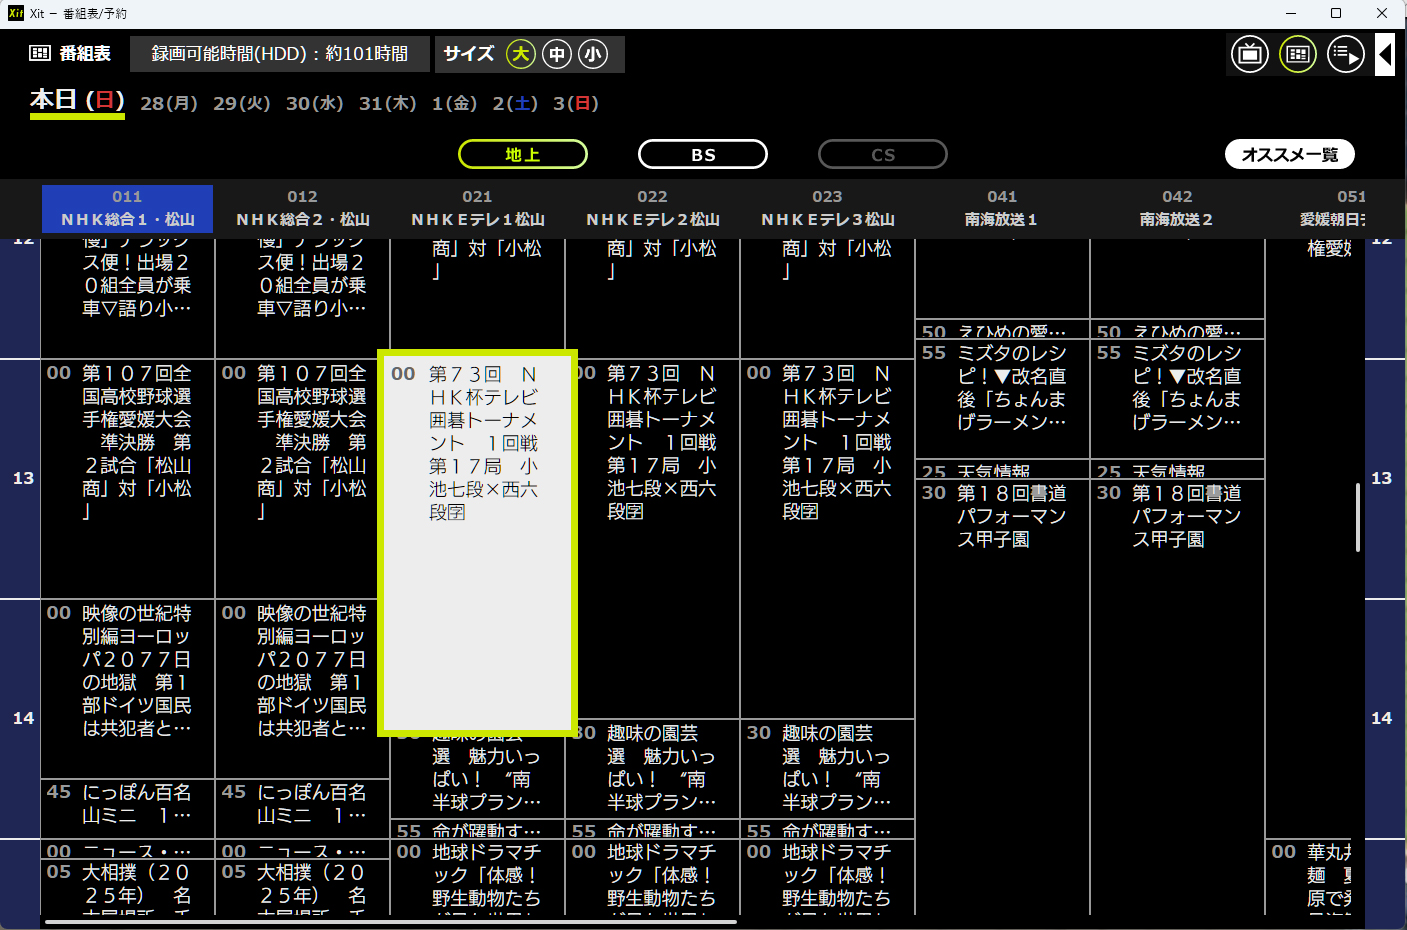Open the TV viewing screen icon
Screen dimensions: 1407x930
[1250, 54]
